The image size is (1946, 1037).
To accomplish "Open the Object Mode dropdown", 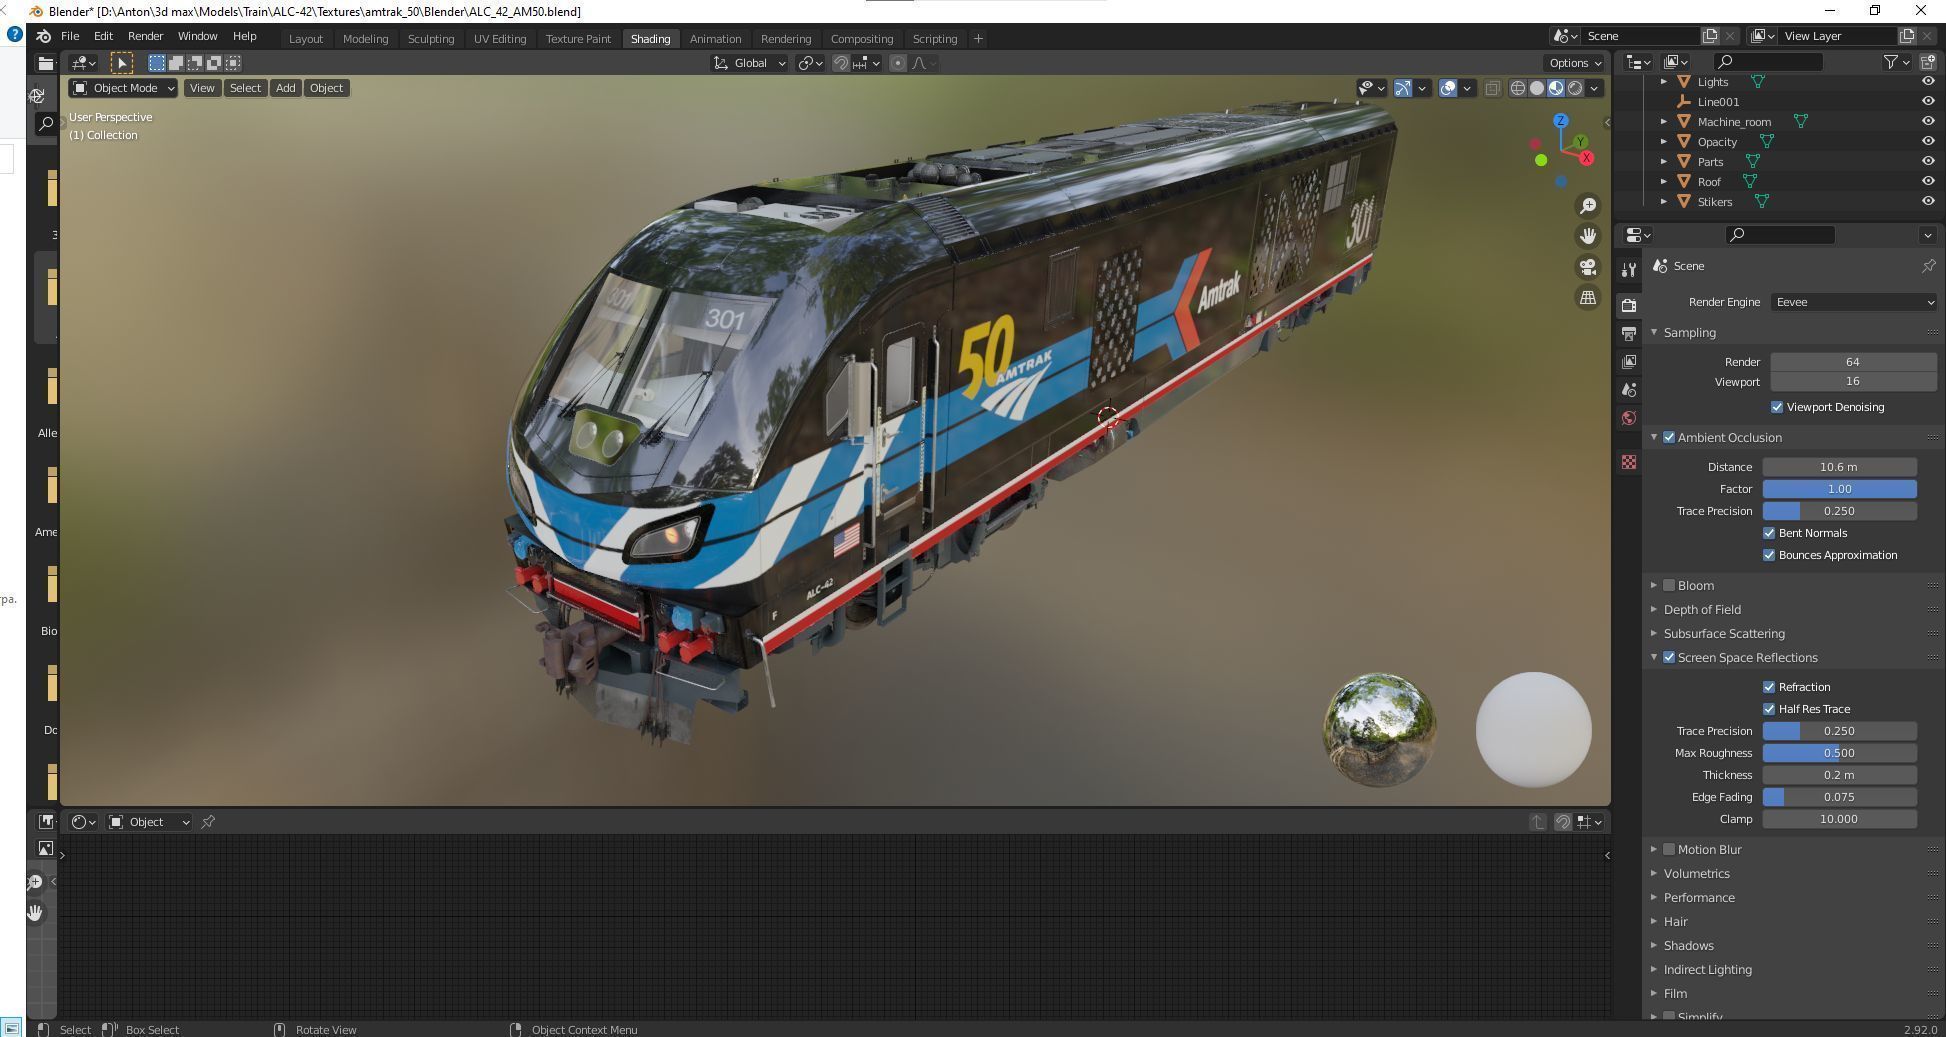I will [x=123, y=88].
